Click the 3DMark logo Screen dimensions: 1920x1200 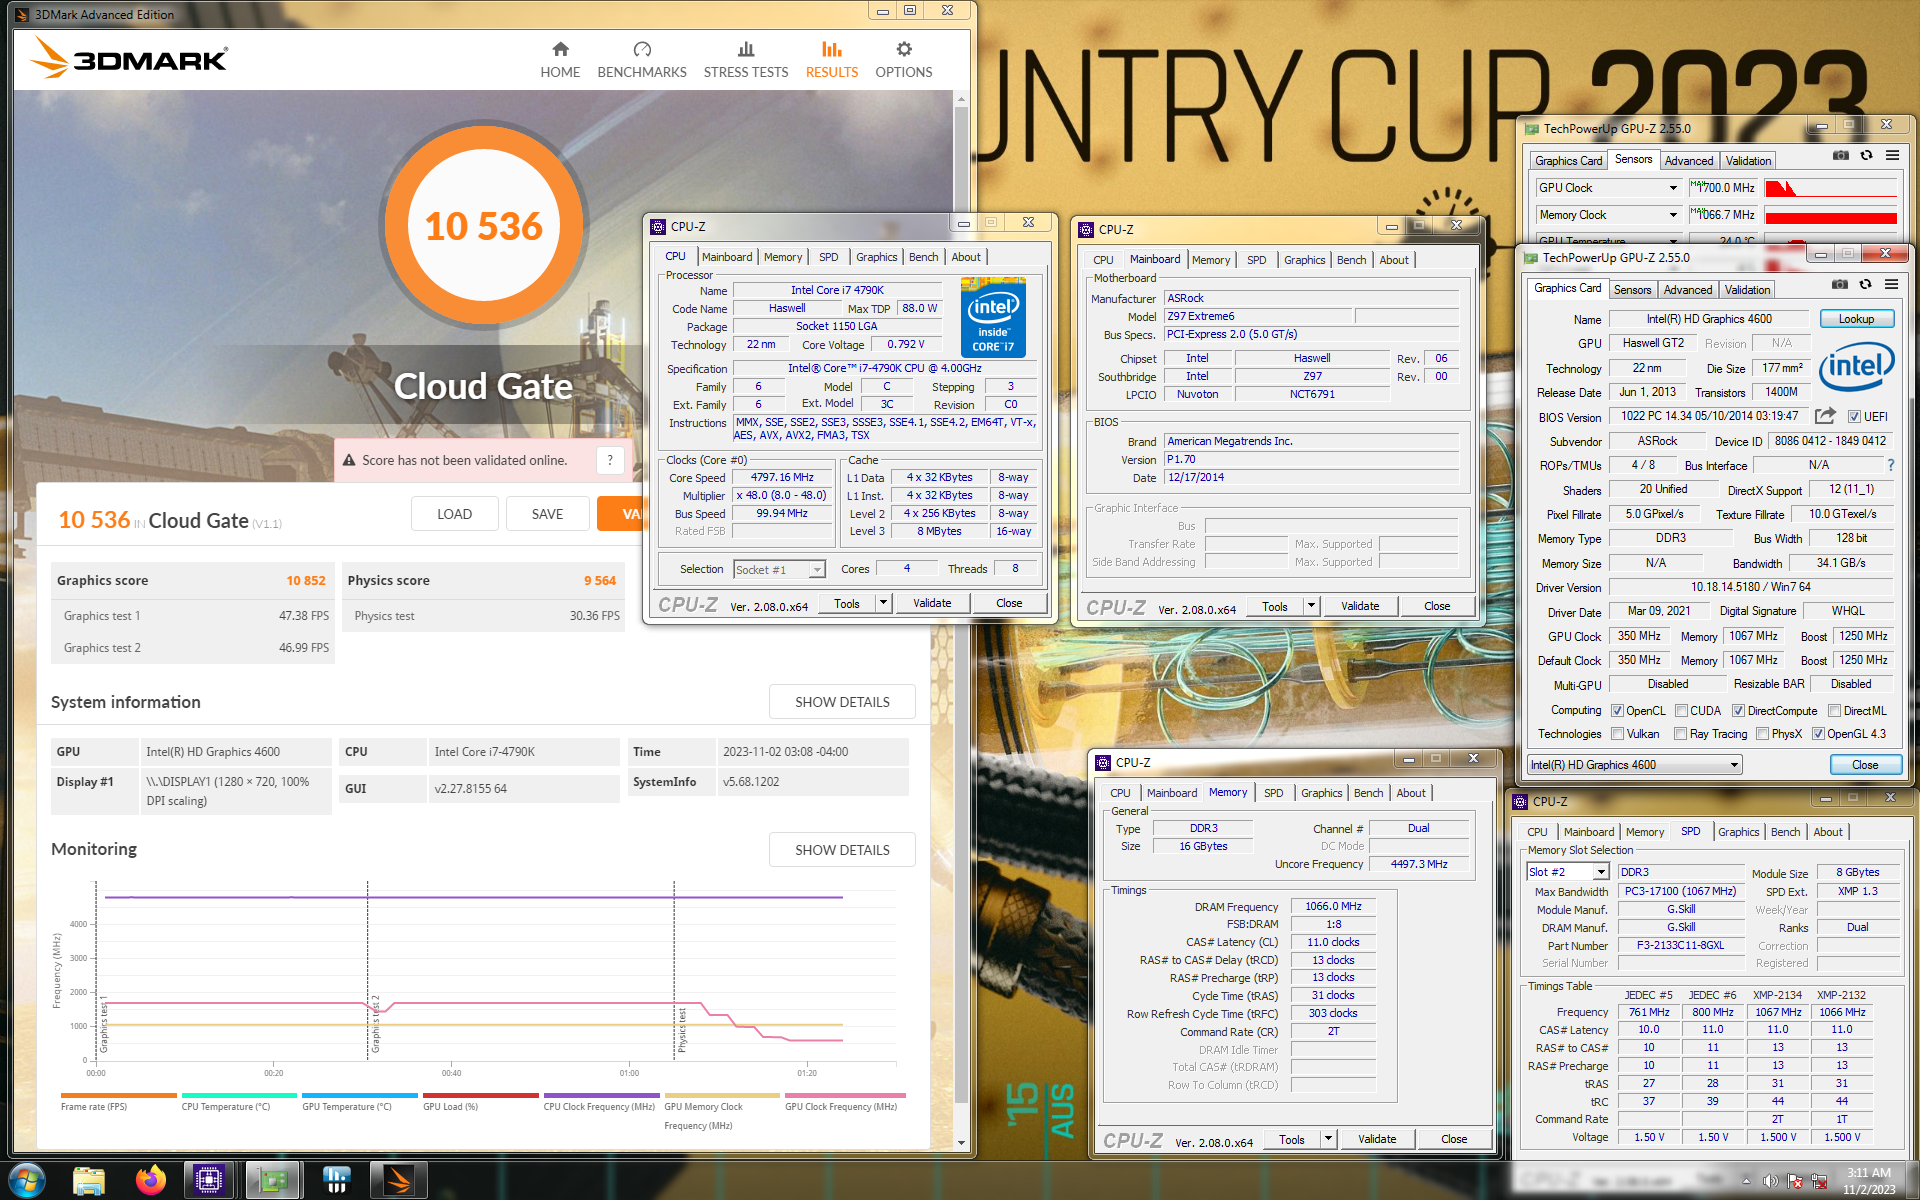pos(130,58)
